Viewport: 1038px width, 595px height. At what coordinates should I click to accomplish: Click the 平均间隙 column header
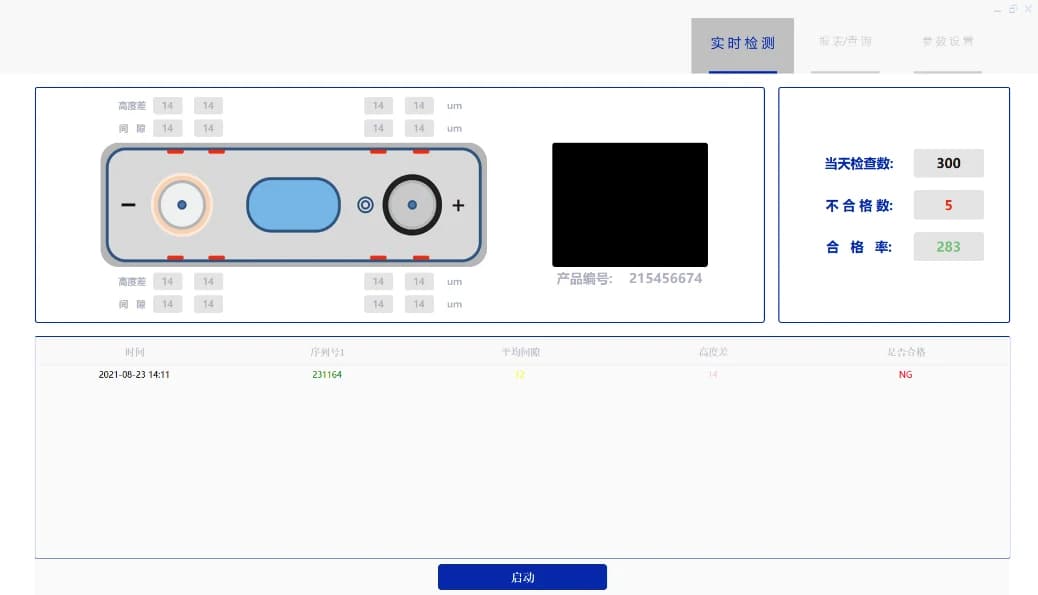point(520,352)
